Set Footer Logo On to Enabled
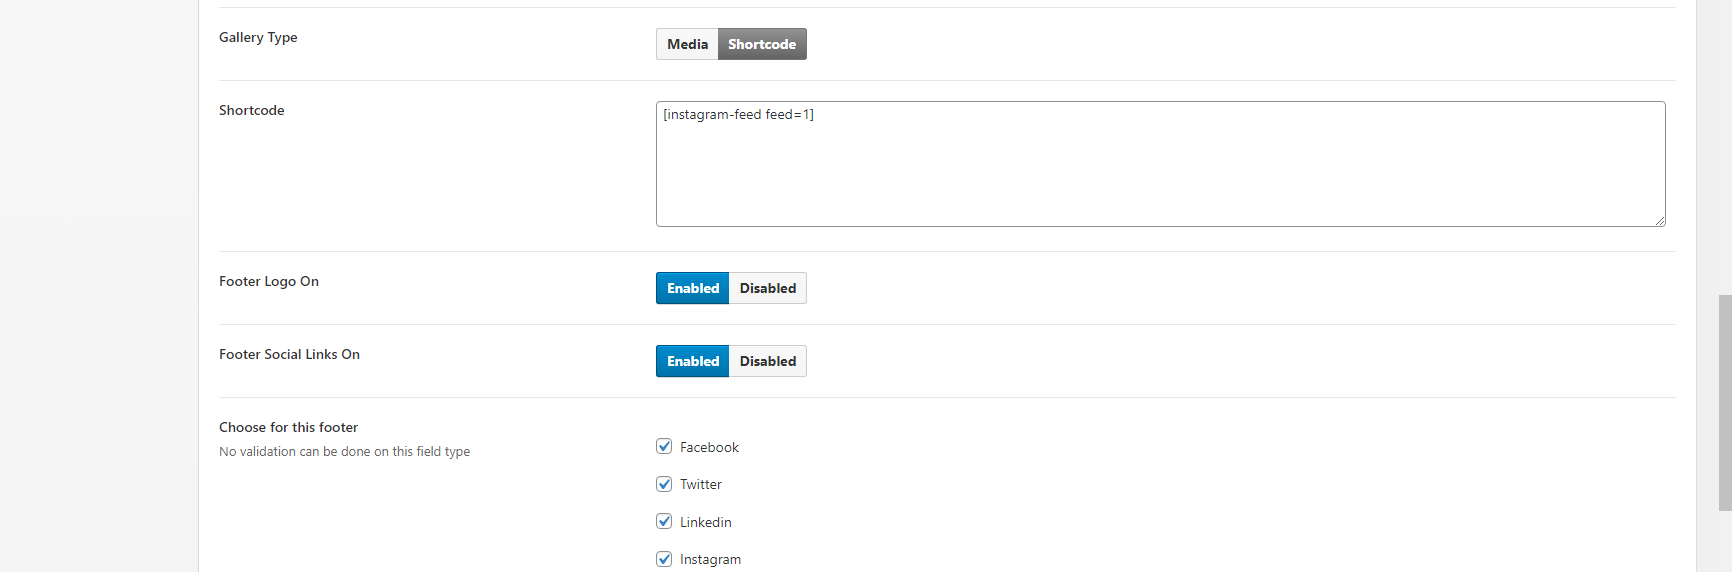Image resolution: width=1732 pixels, height=572 pixels. (x=692, y=288)
